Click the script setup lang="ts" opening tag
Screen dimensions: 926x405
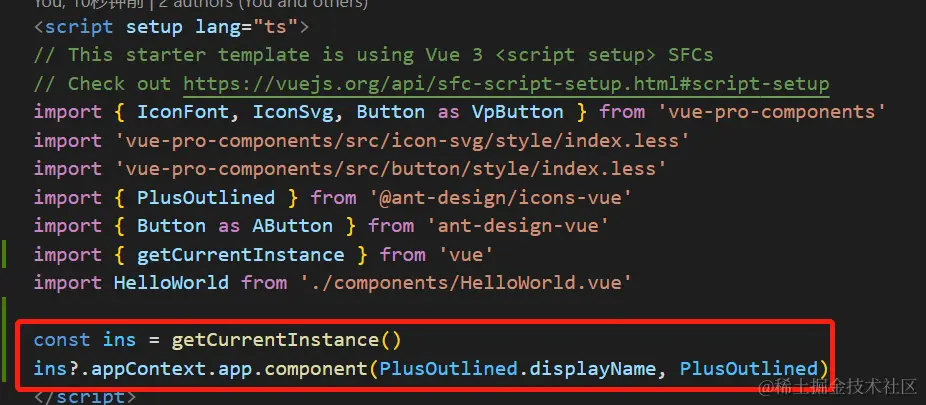pyautogui.click(x=171, y=27)
